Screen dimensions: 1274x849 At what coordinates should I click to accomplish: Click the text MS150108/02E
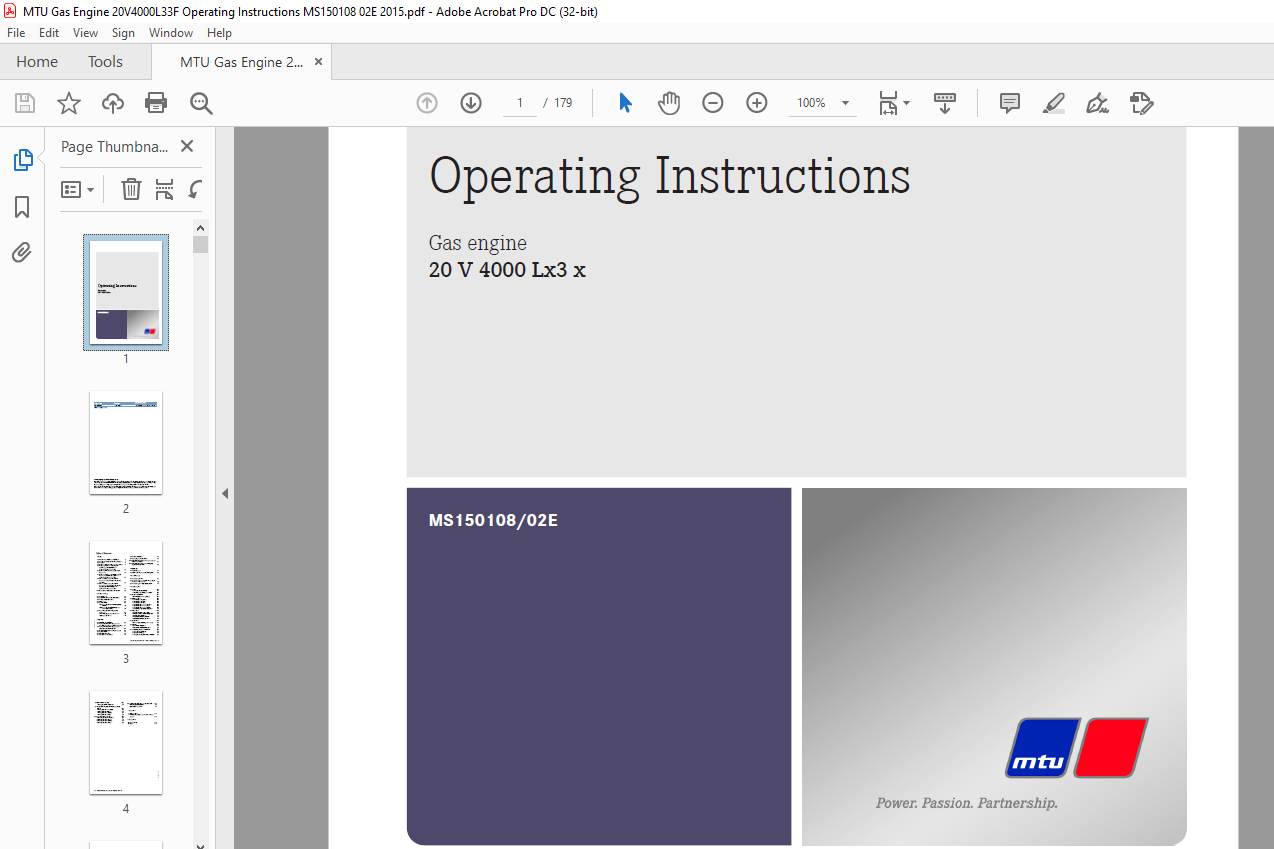[x=493, y=520]
